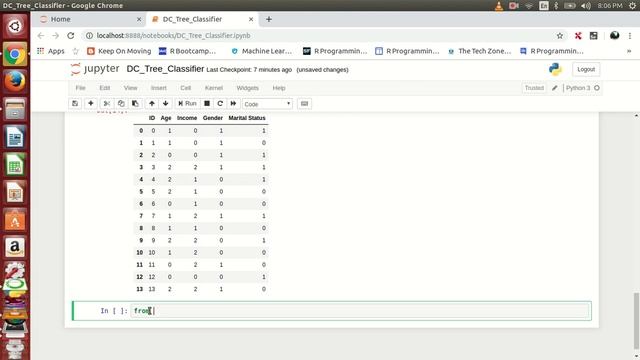Click the Trusted notebook indicator
640x360 pixels.
click(534, 88)
